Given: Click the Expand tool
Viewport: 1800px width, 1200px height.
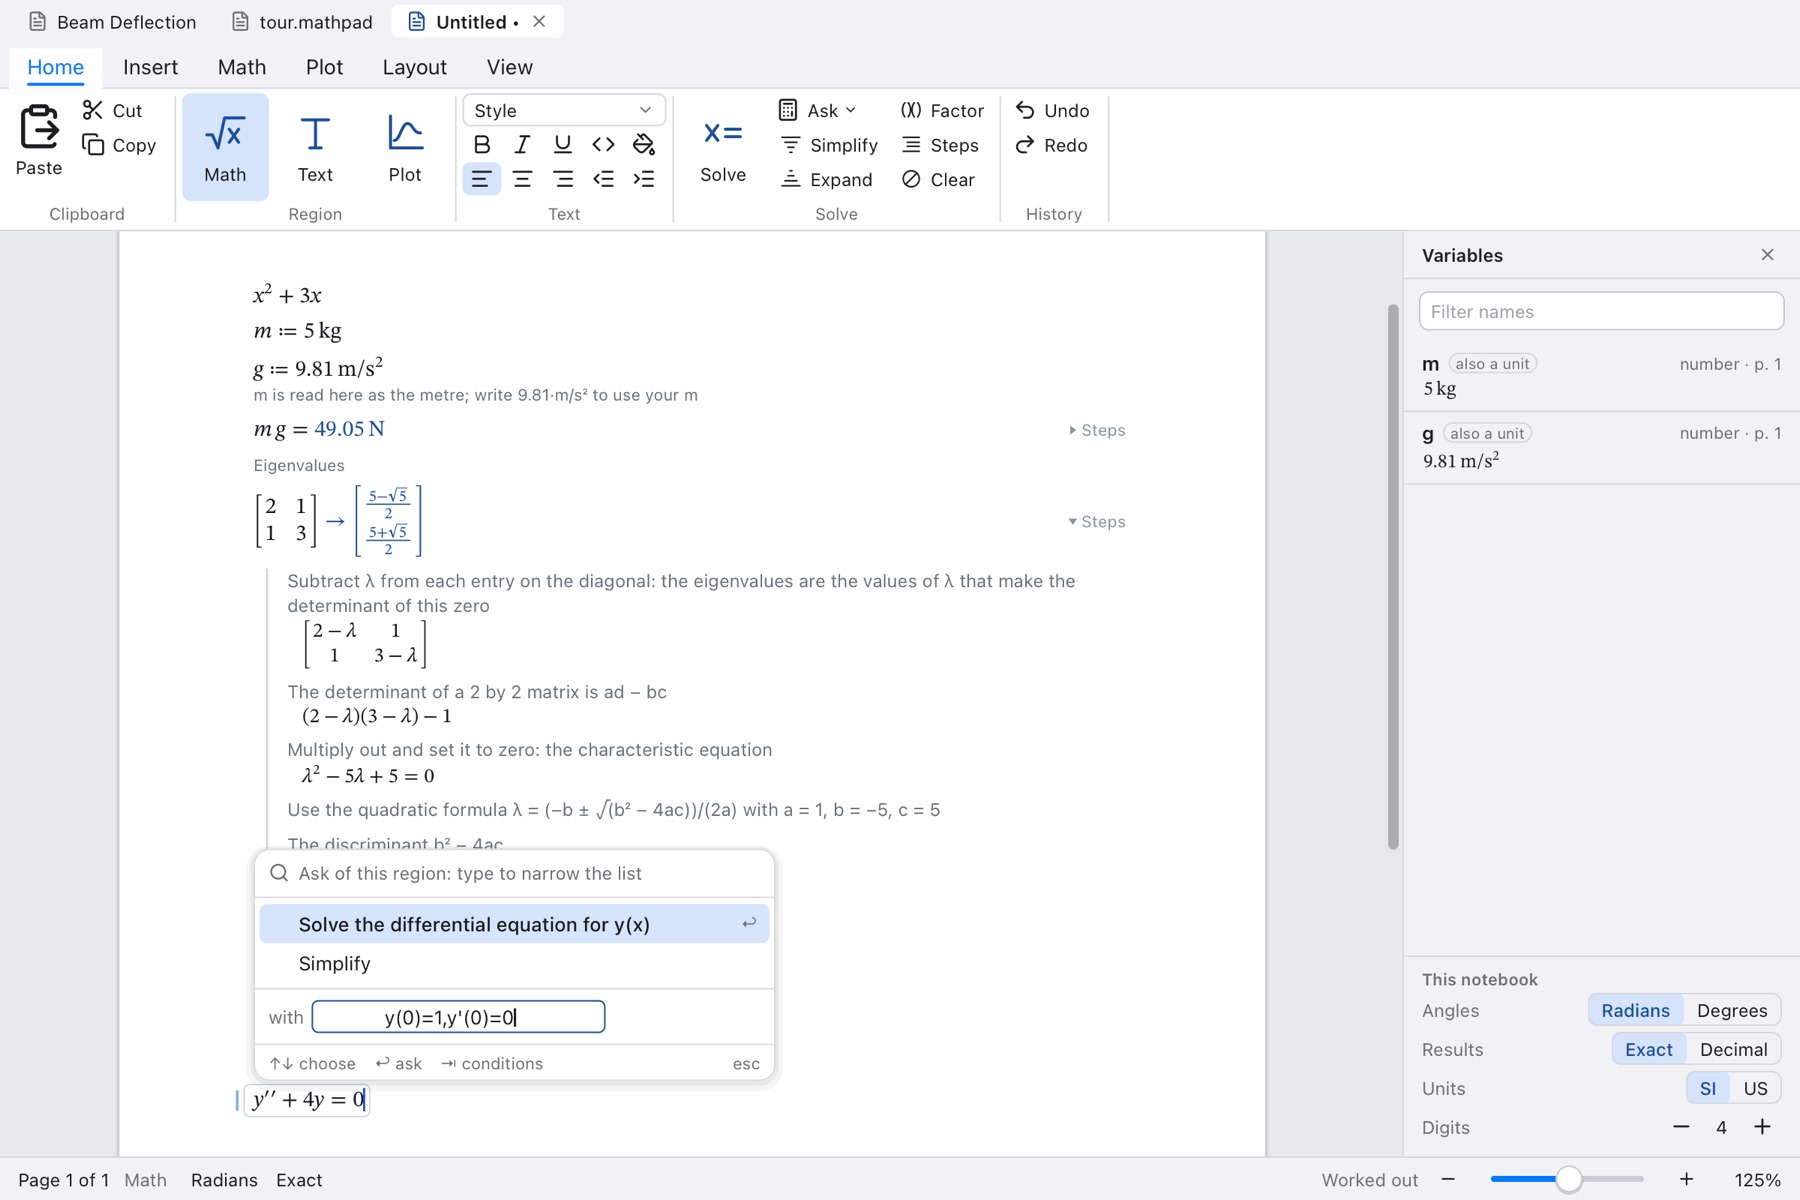Looking at the screenshot, I should tap(826, 179).
